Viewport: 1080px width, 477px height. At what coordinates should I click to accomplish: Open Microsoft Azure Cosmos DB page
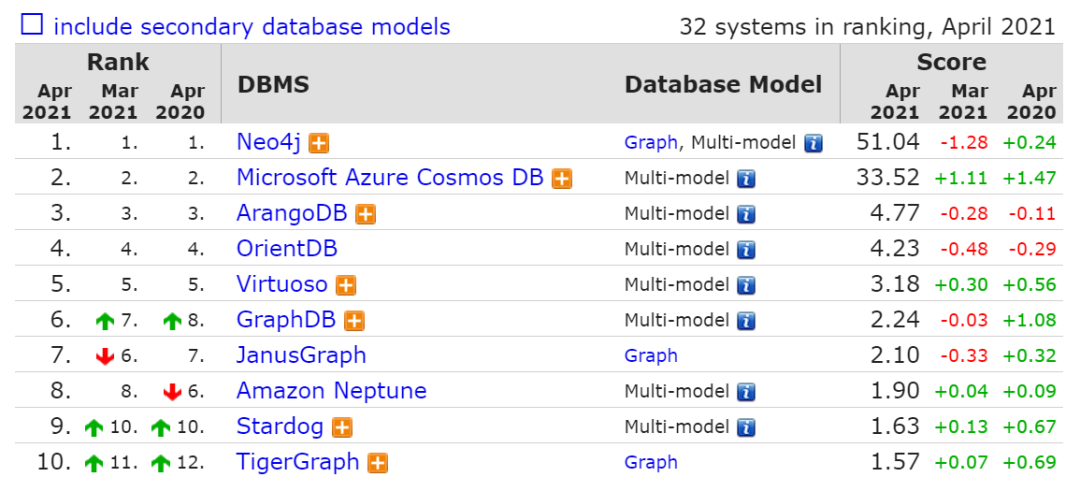(390, 178)
